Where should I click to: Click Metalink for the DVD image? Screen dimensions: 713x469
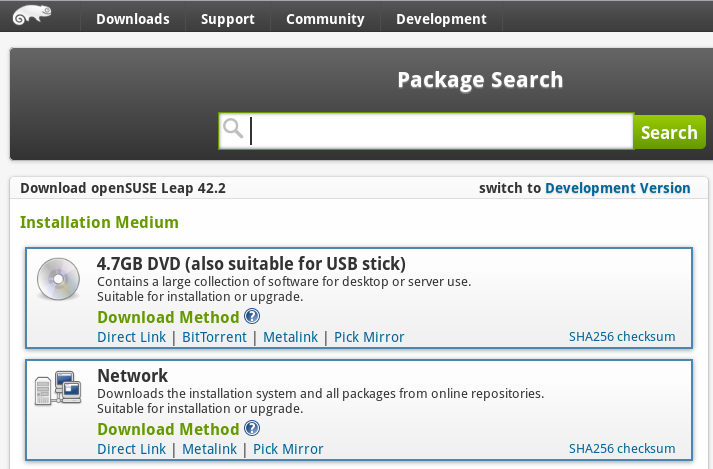click(290, 337)
